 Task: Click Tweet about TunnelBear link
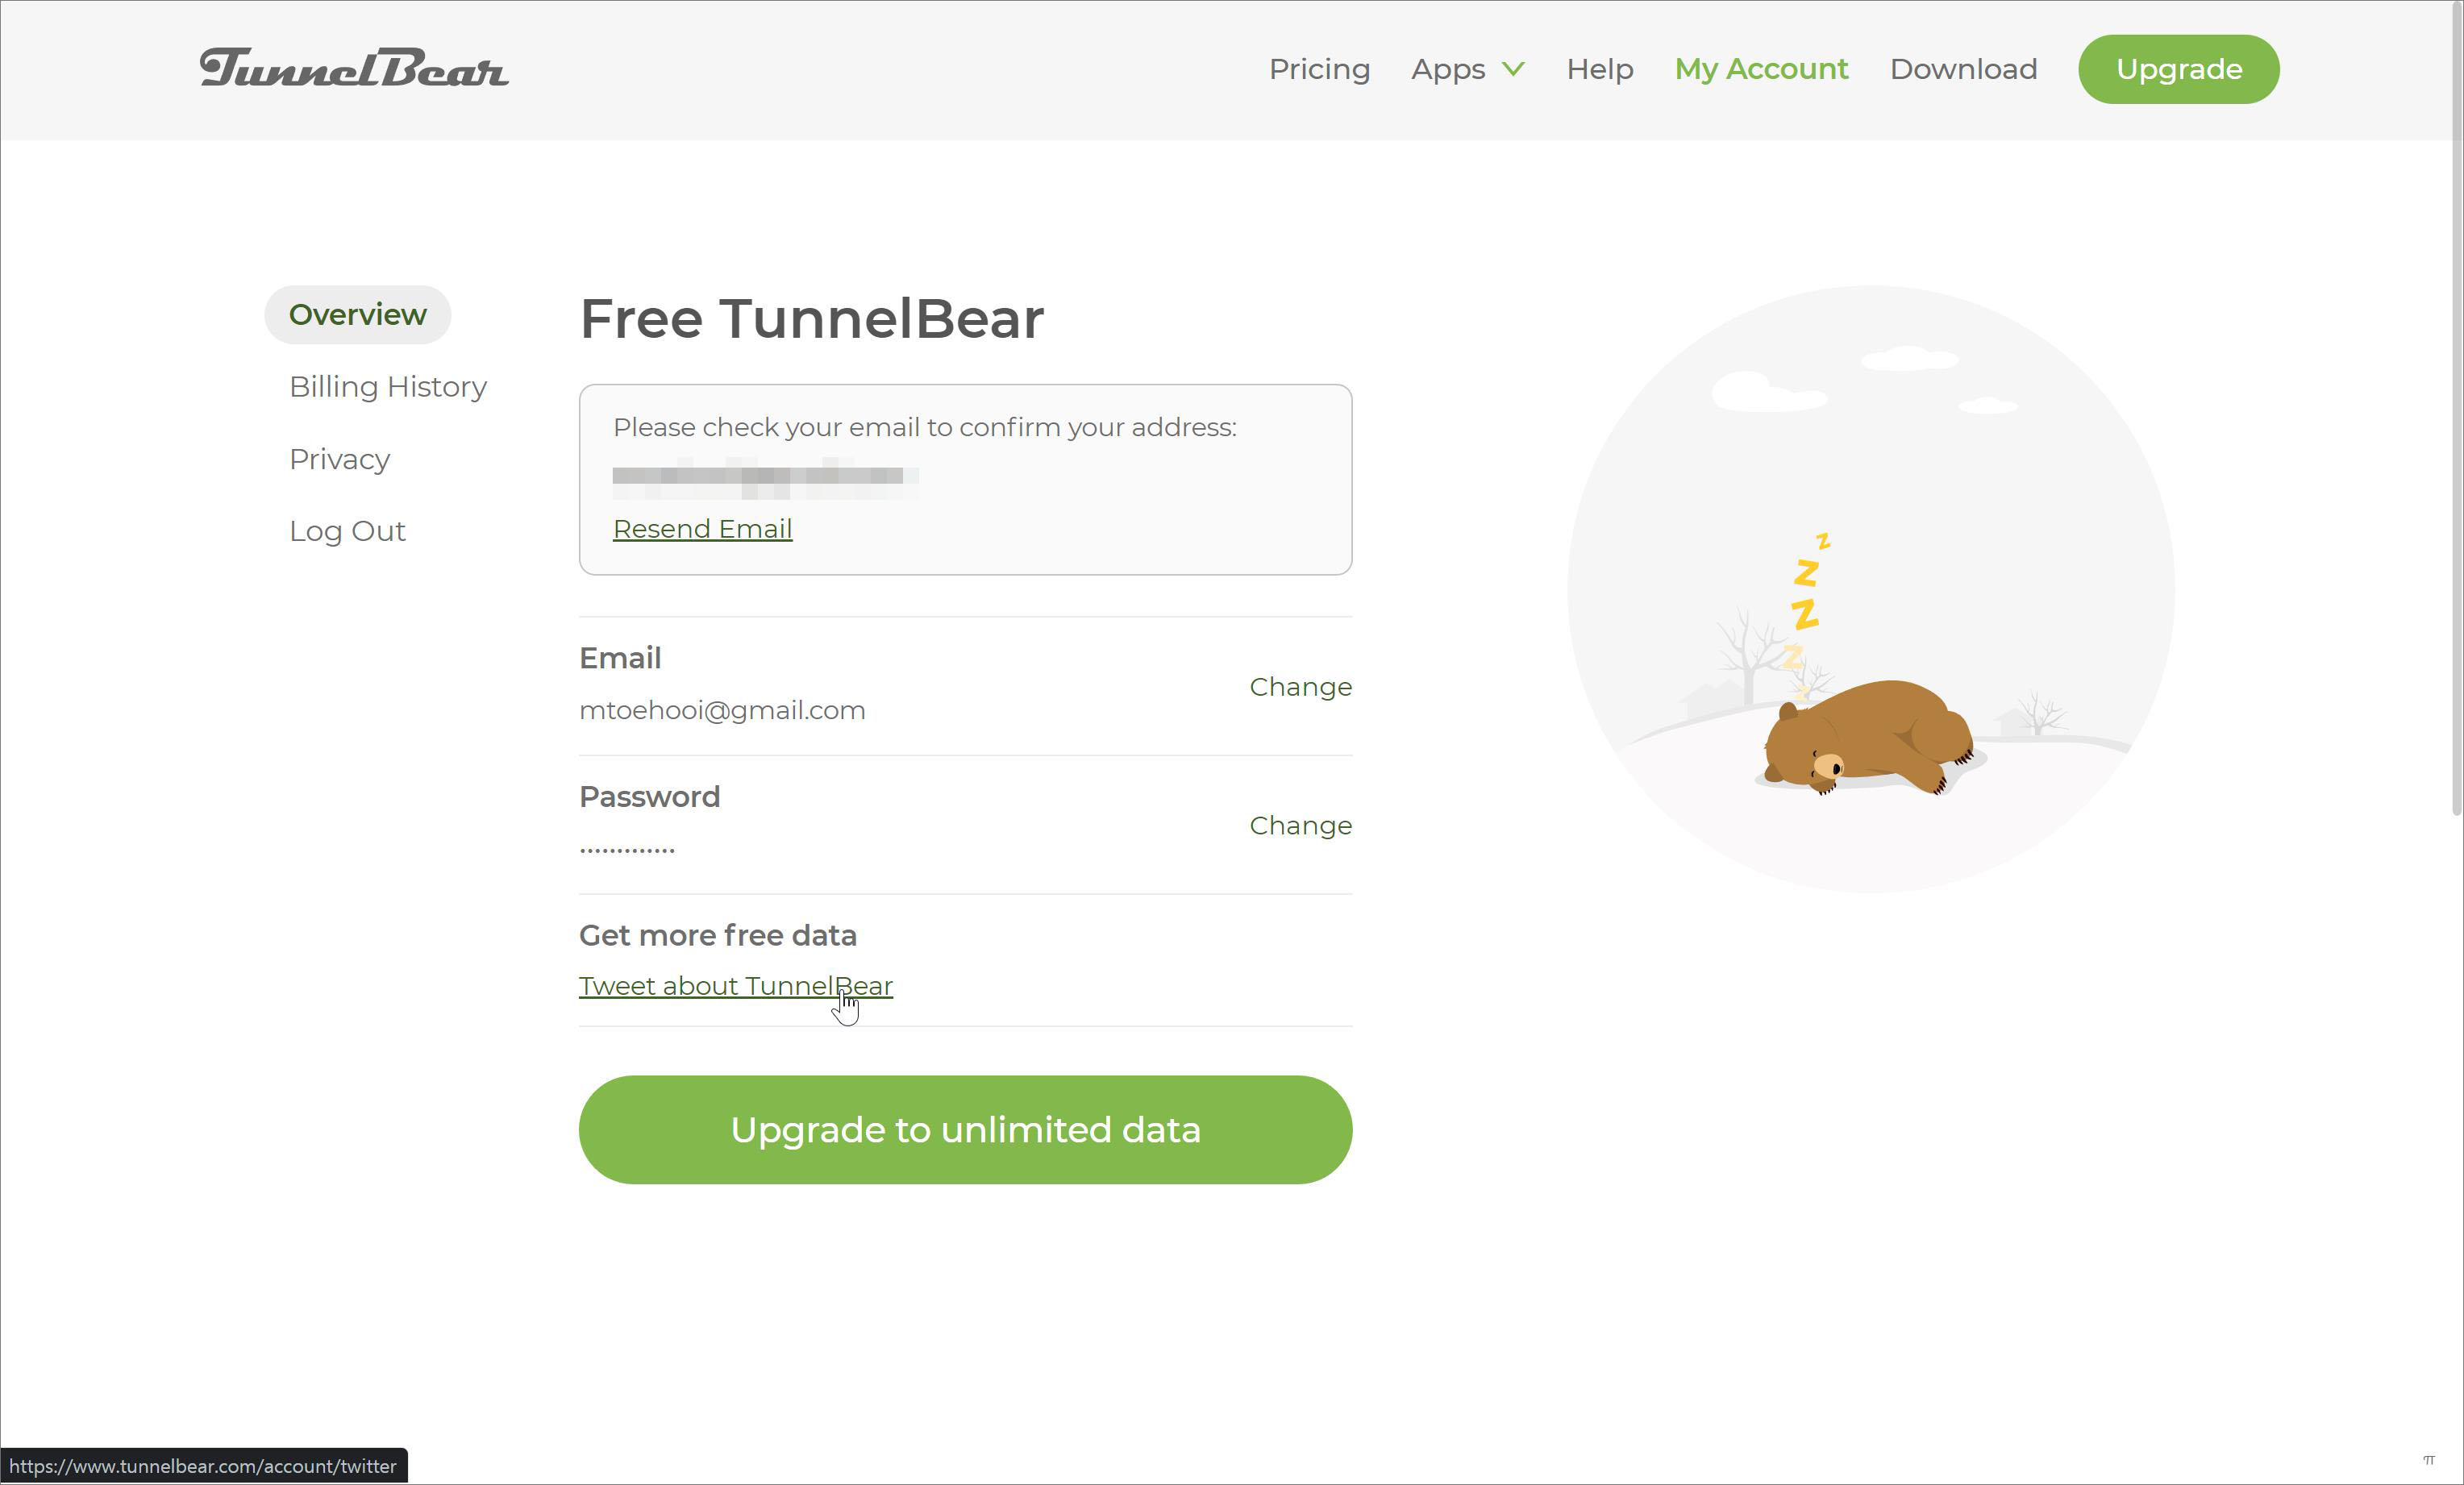(735, 986)
